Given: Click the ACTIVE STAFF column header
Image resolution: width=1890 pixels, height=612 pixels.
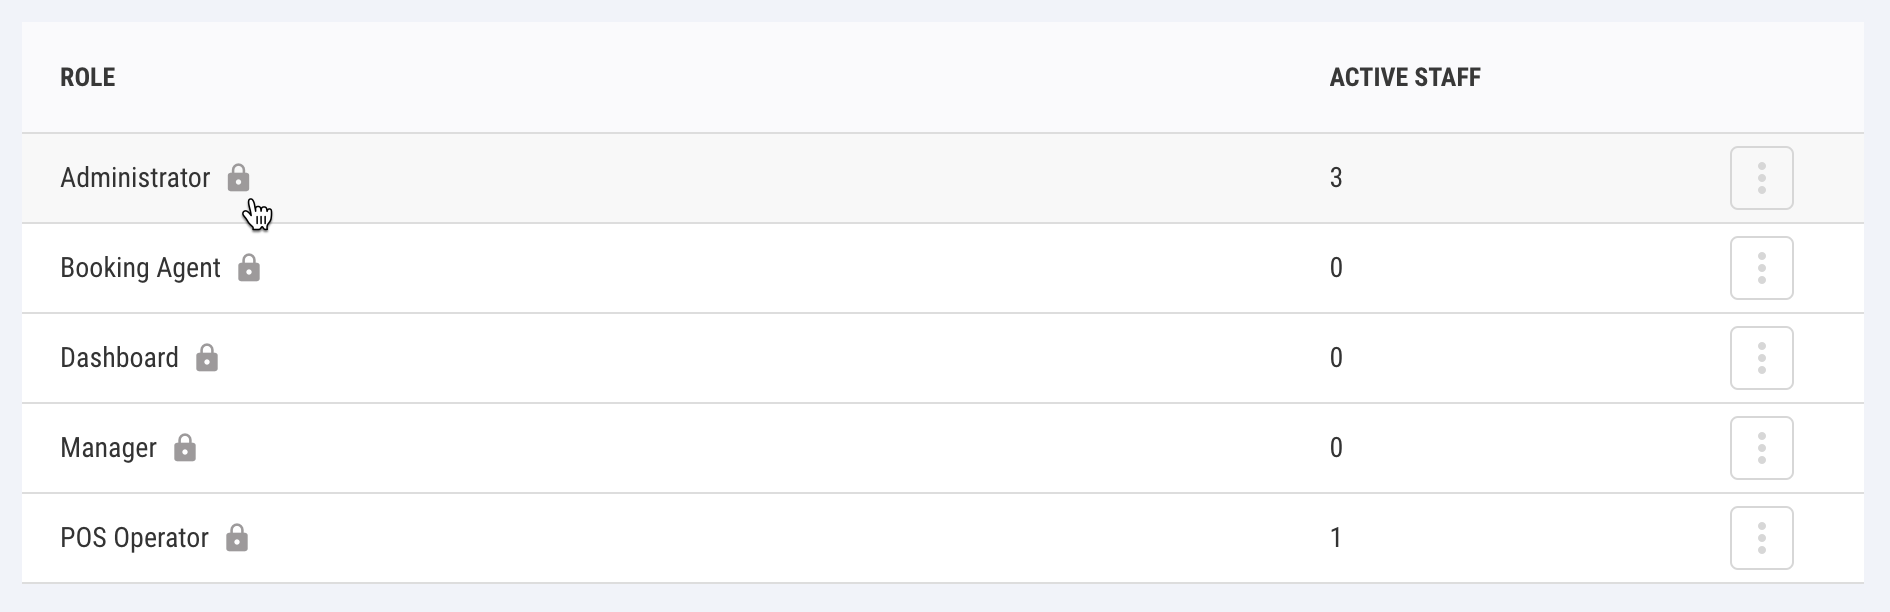Looking at the screenshot, I should pos(1405,77).
